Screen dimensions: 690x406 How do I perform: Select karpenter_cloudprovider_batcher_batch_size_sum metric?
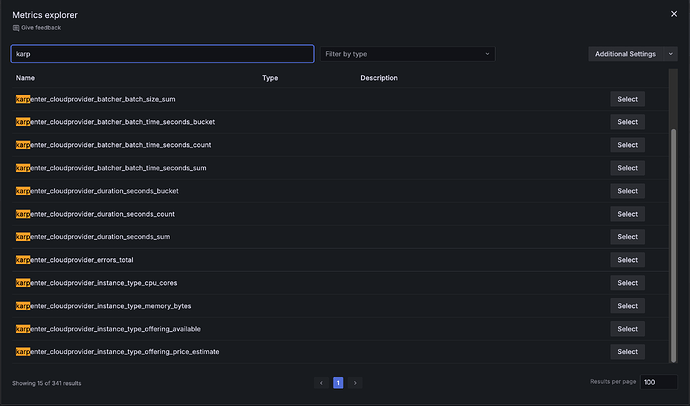(x=628, y=99)
